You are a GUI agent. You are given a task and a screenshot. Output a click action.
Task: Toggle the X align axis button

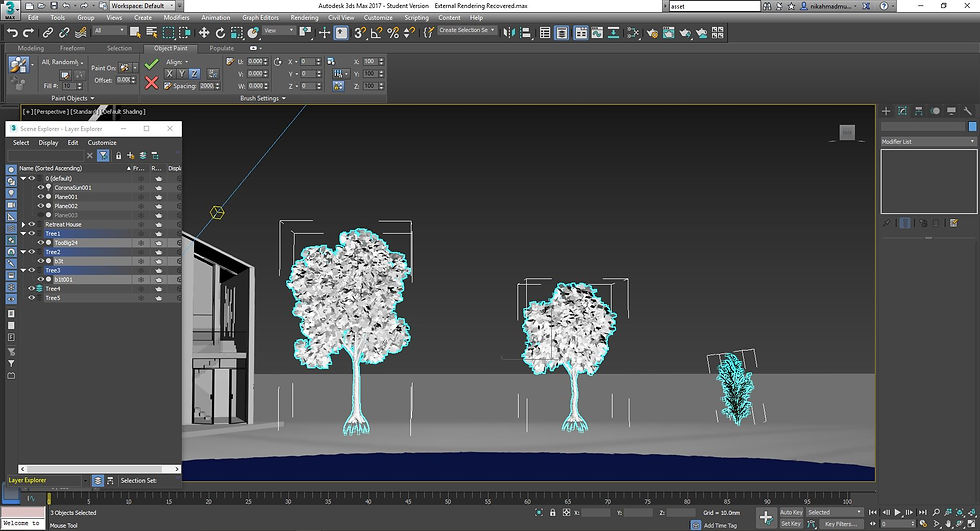[x=169, y=74]
